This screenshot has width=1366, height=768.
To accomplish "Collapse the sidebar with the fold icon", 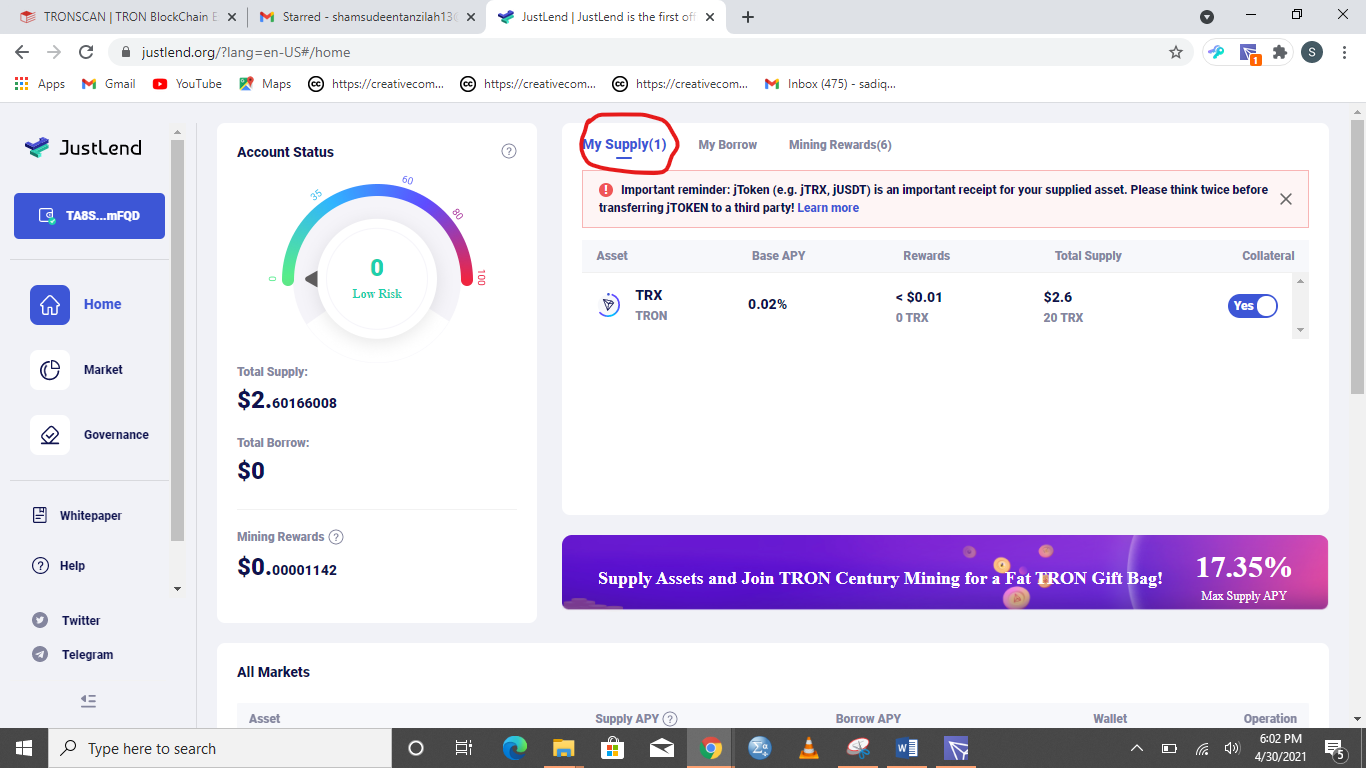I will point(89,701).
